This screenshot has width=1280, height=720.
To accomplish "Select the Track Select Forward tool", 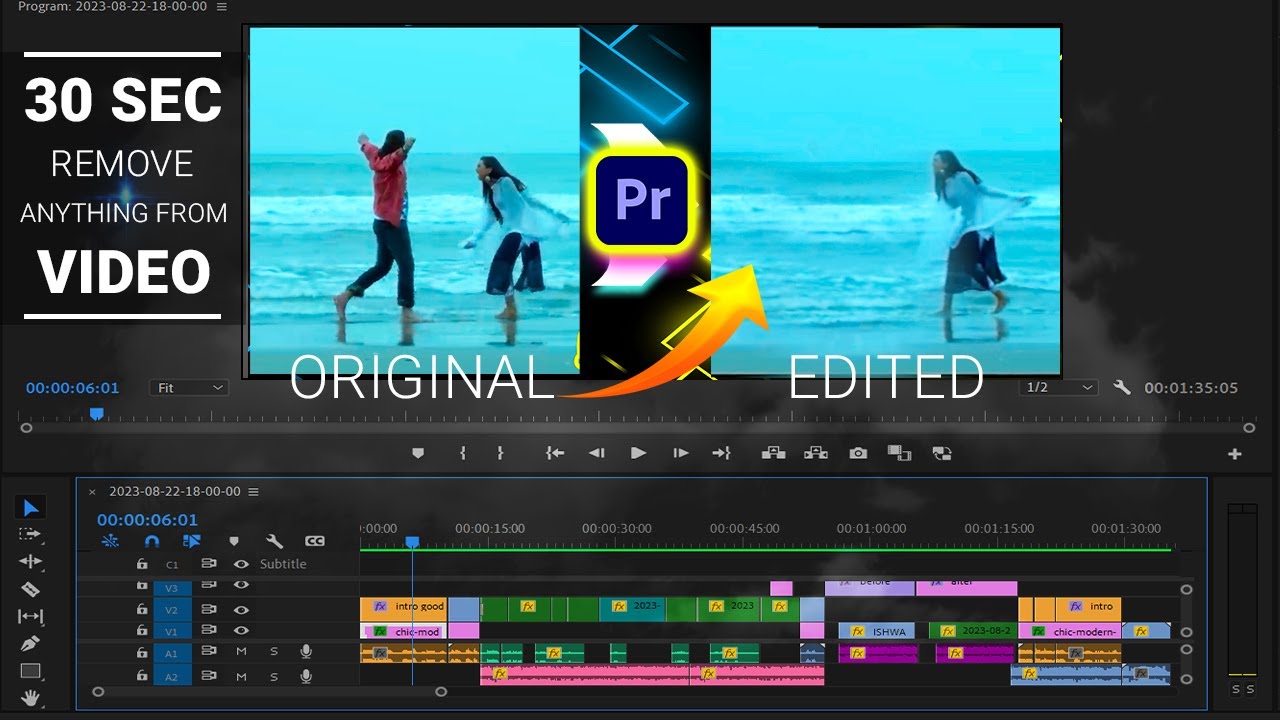I will (x=30, y=535).
